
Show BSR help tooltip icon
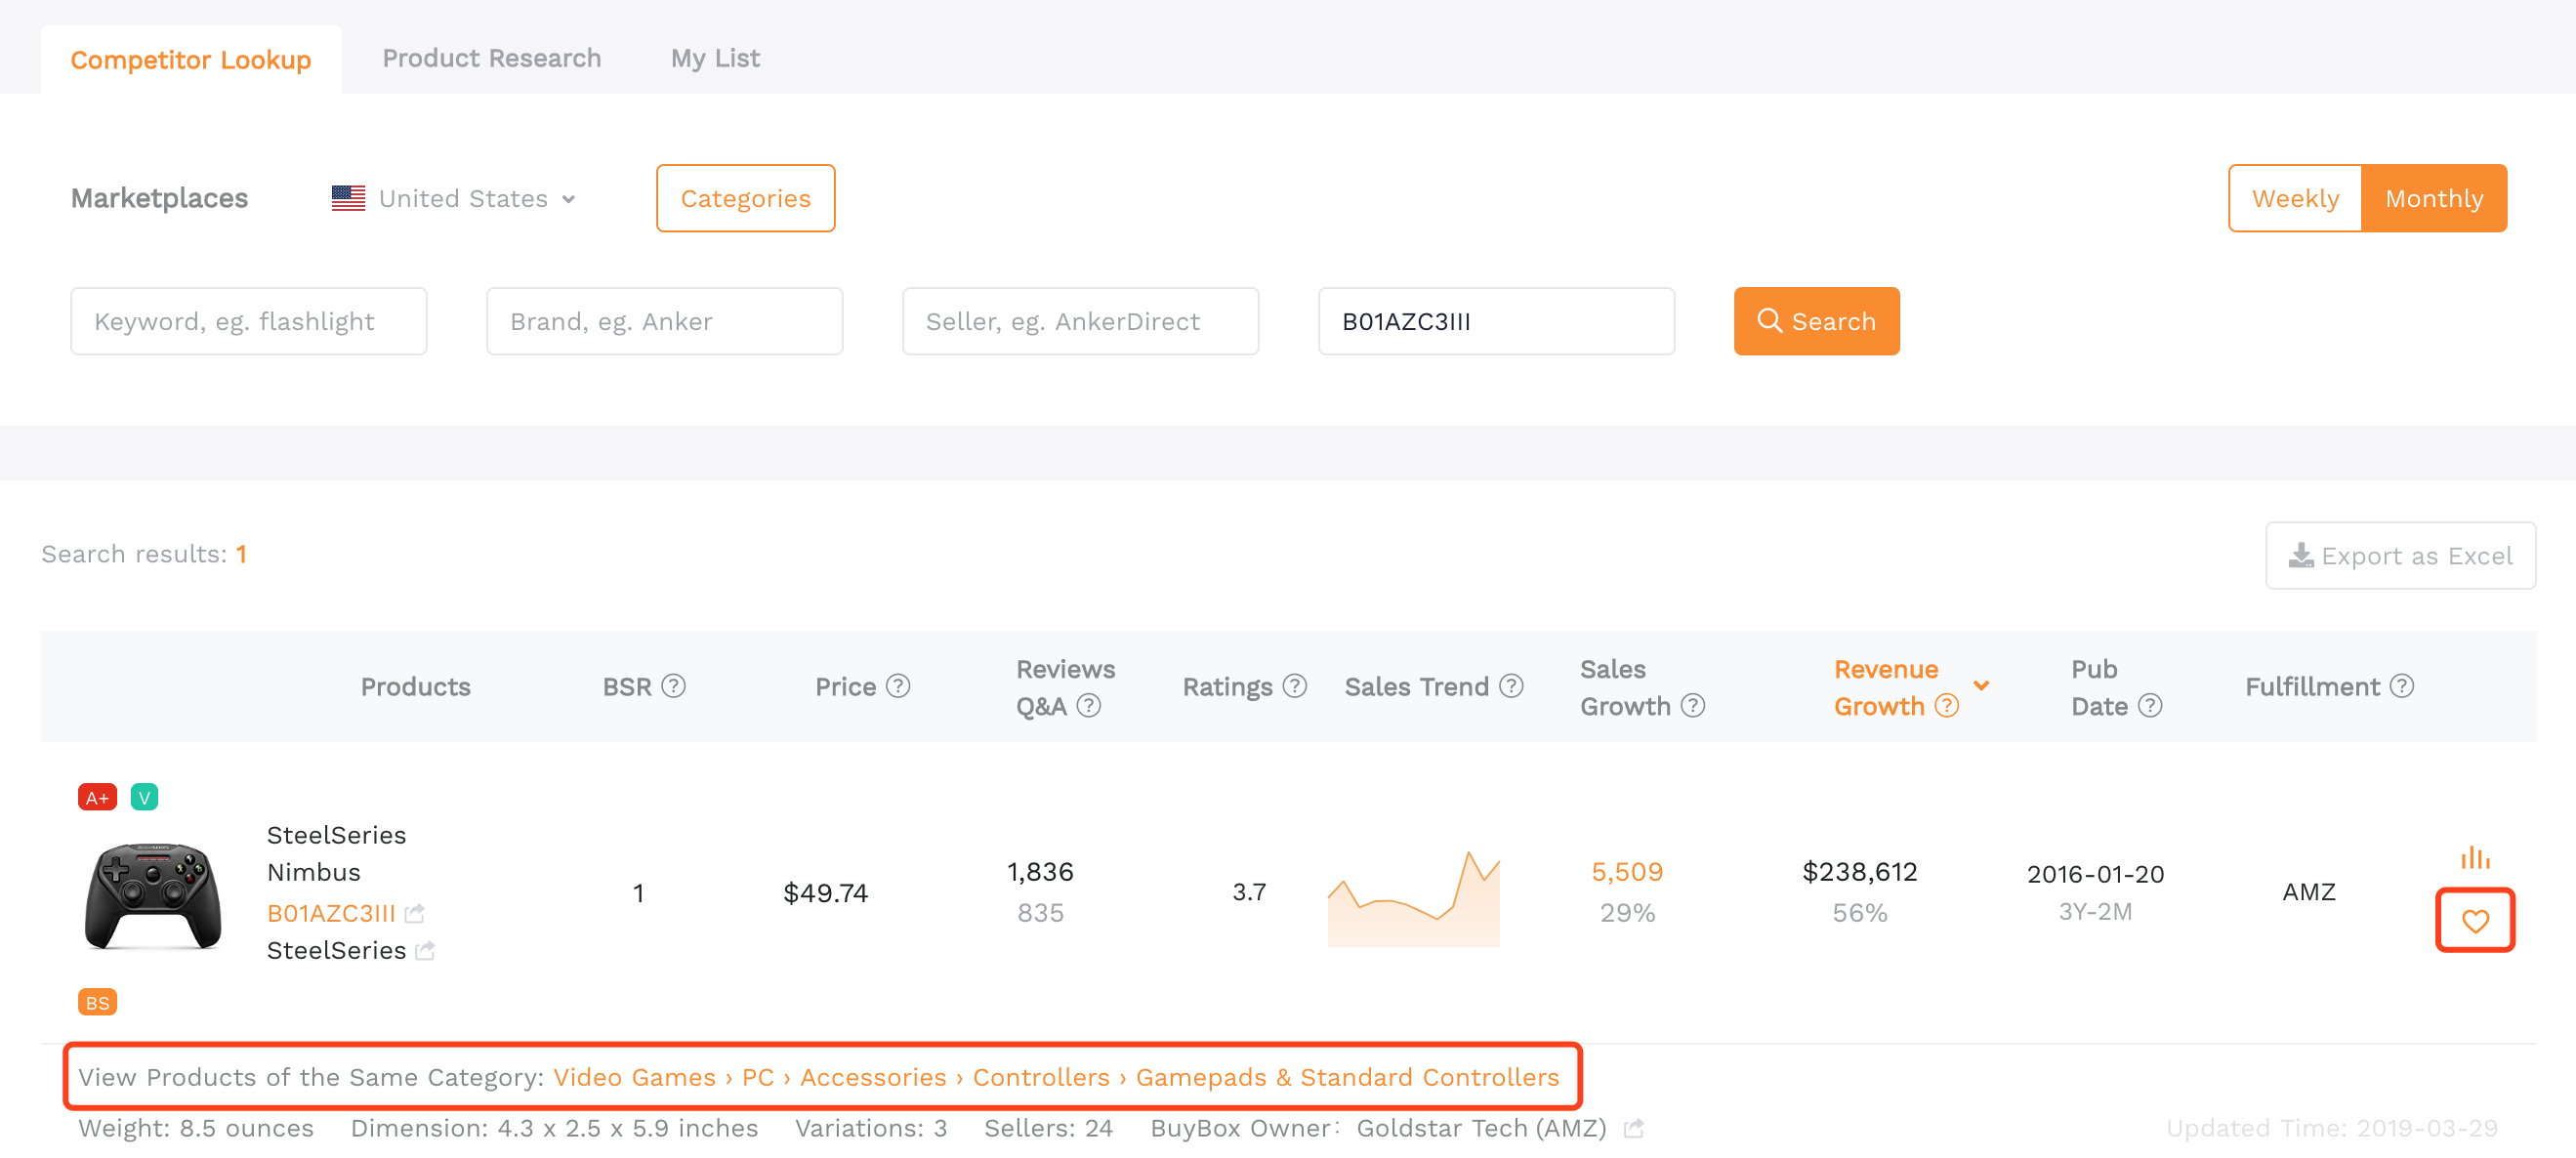coord(674,686)
